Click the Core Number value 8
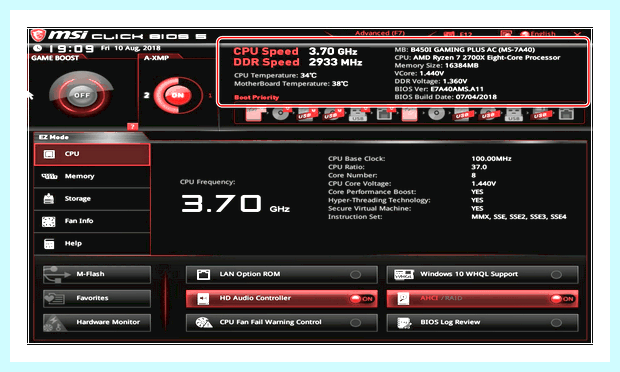Viewport: 620px width, 372px height. (474, 175)
